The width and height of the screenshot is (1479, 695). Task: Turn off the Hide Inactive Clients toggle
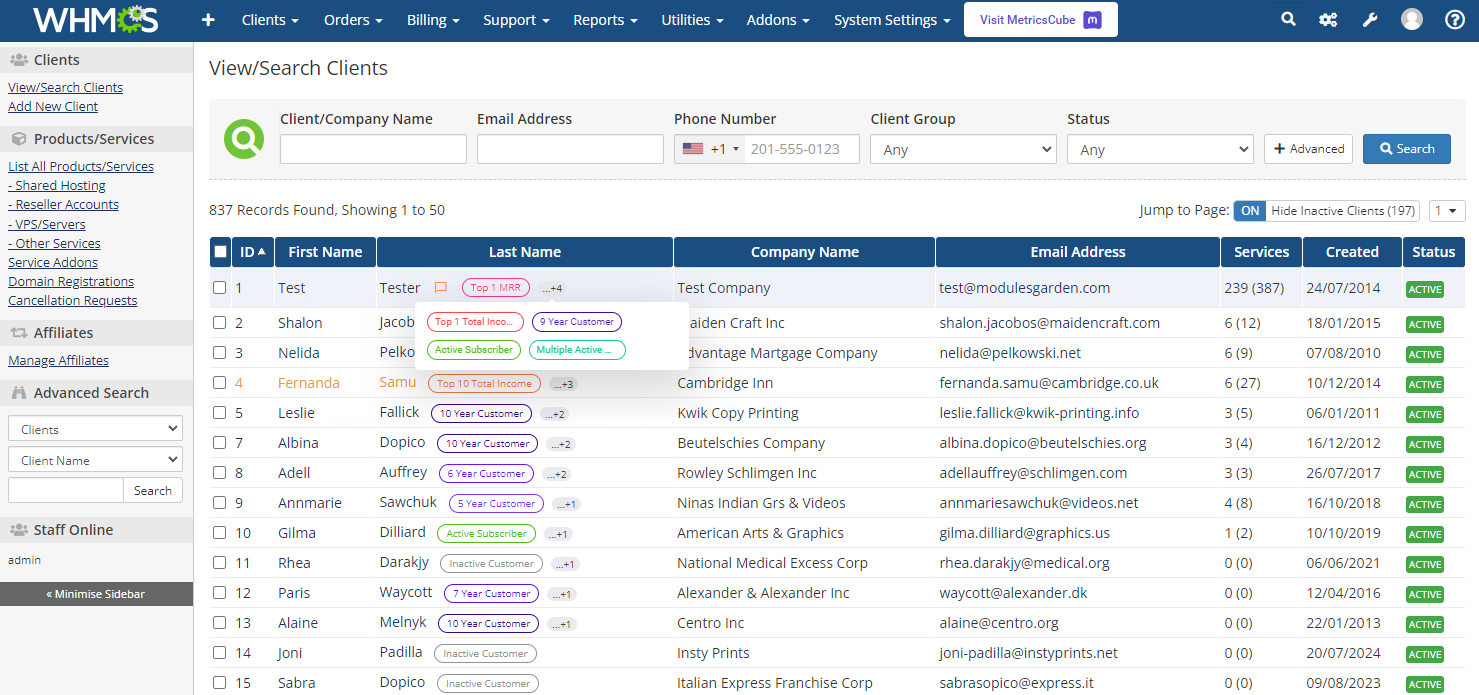click(x=1249, y=210)
